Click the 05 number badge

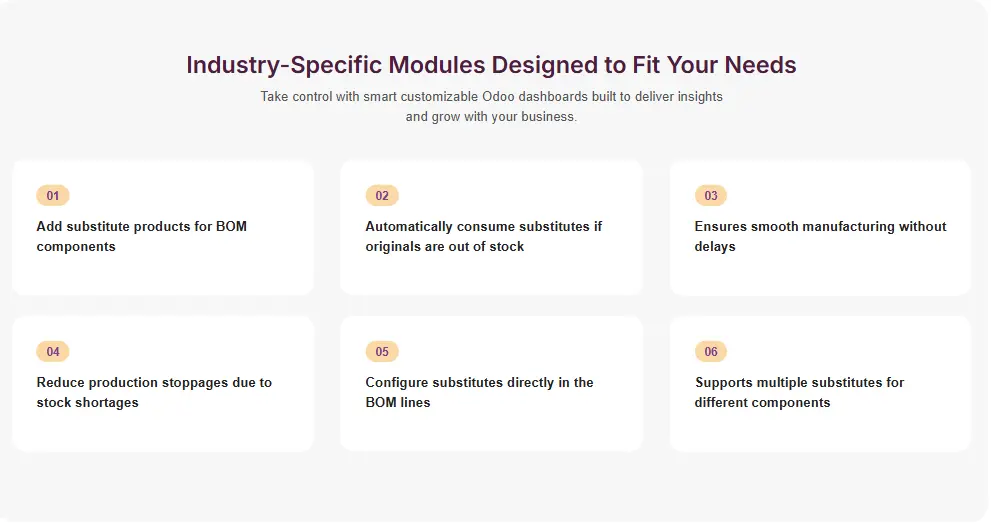pyautogui.click(x=382, y=351)
